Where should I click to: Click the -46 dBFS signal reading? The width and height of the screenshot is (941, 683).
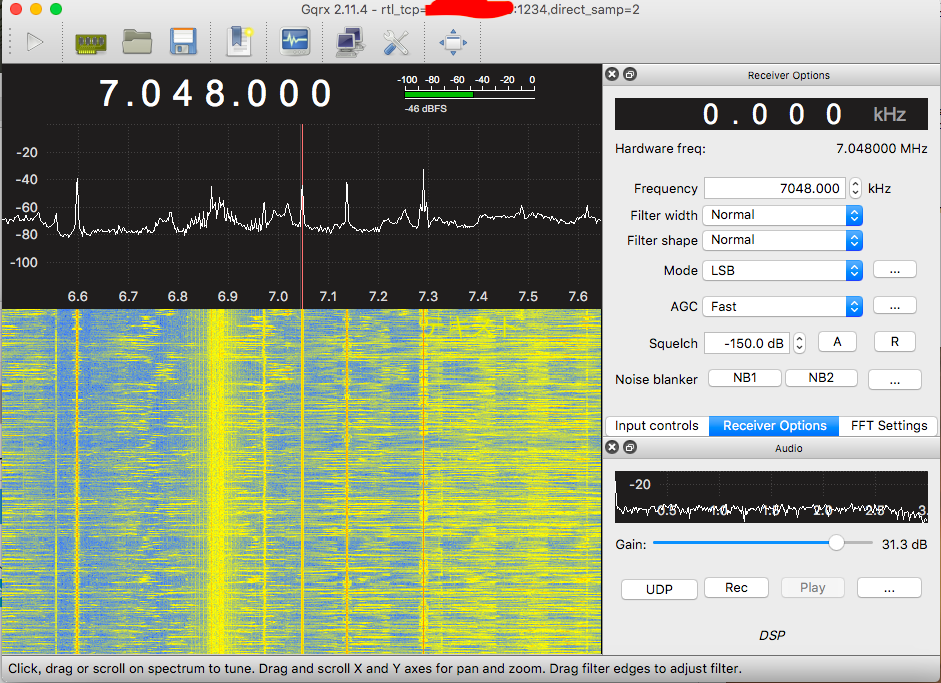click(425, 109)
